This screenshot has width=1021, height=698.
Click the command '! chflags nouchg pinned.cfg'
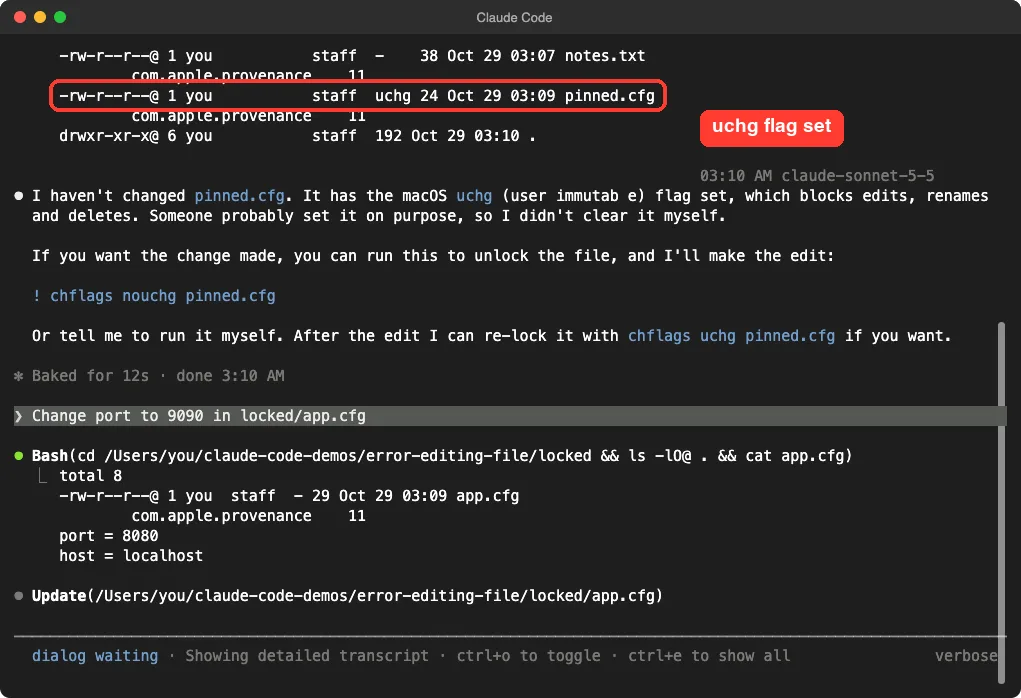(x=154, y=296)
